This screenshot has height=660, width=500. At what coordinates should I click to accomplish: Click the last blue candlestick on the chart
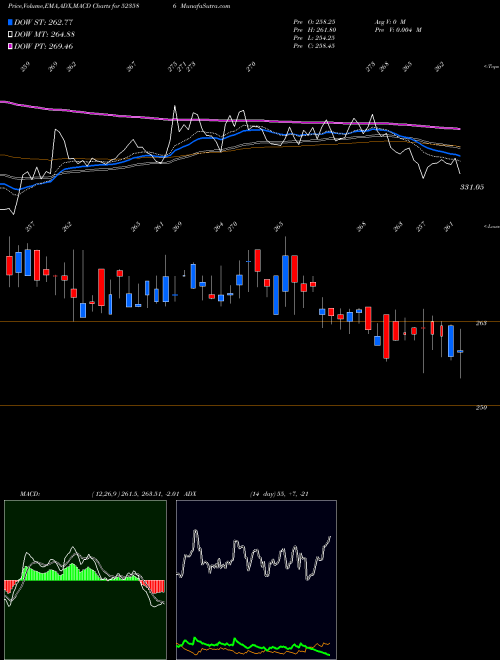click(x=460, y=351)
